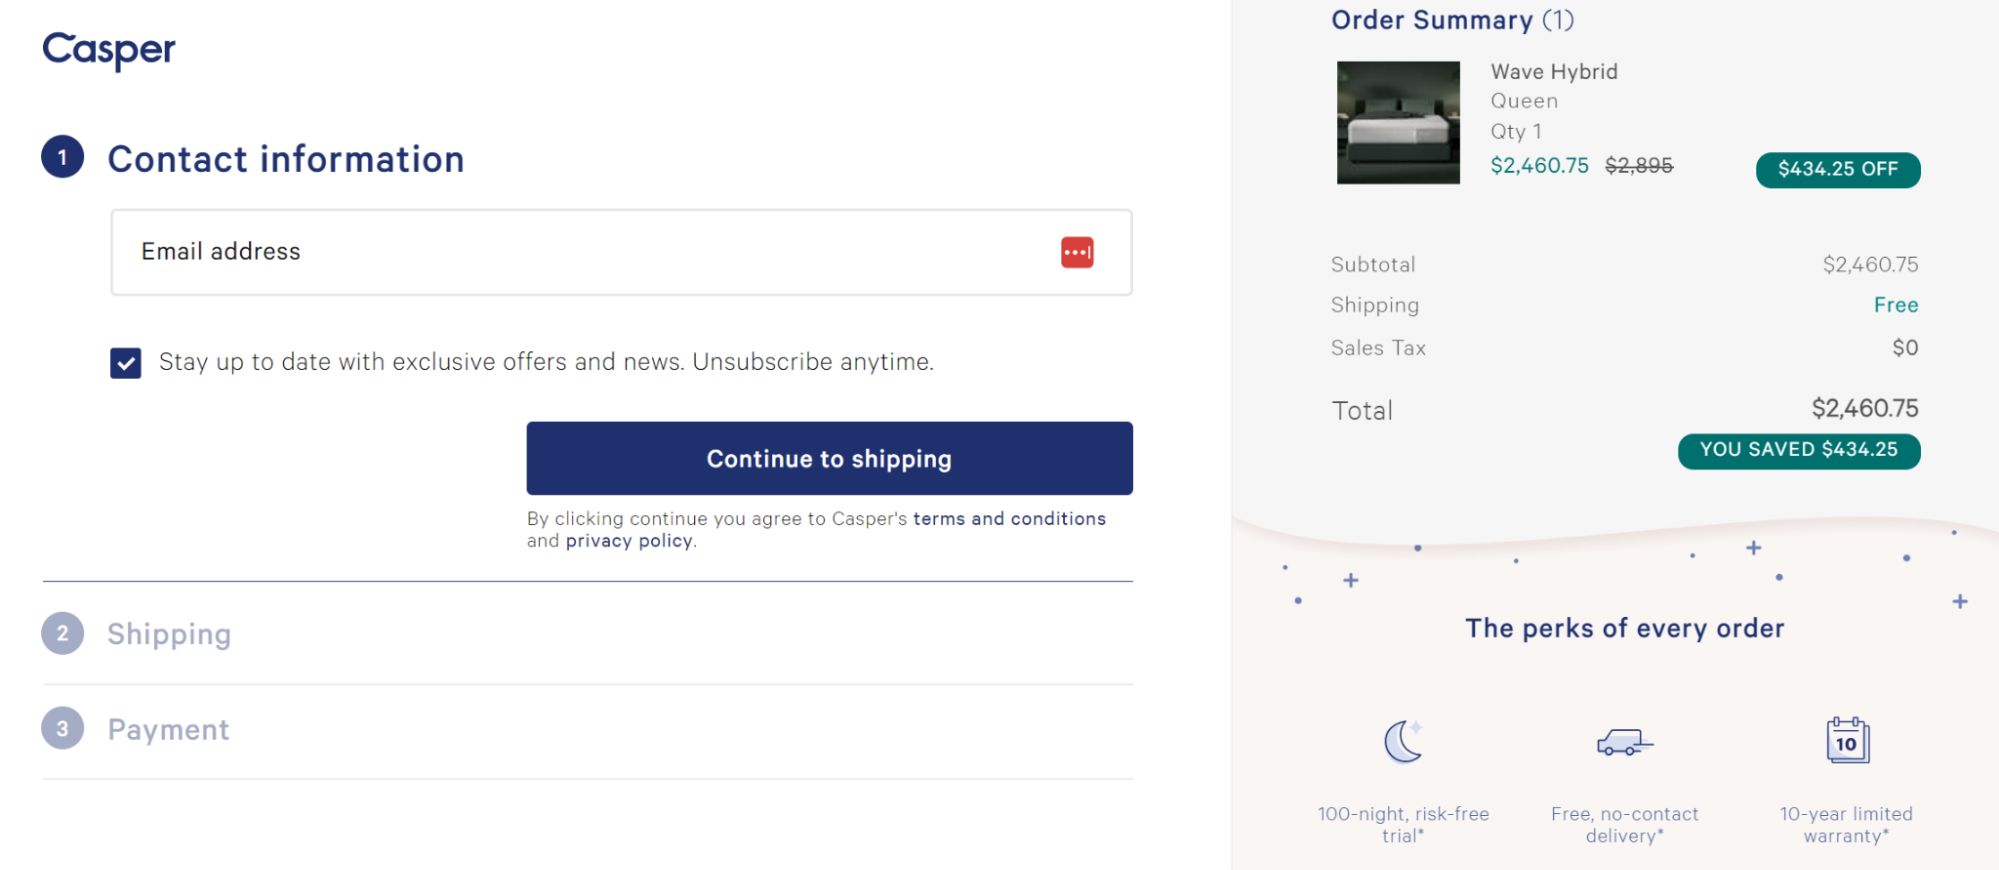
Task: Click the Casper logo
Action: point(107,50)
